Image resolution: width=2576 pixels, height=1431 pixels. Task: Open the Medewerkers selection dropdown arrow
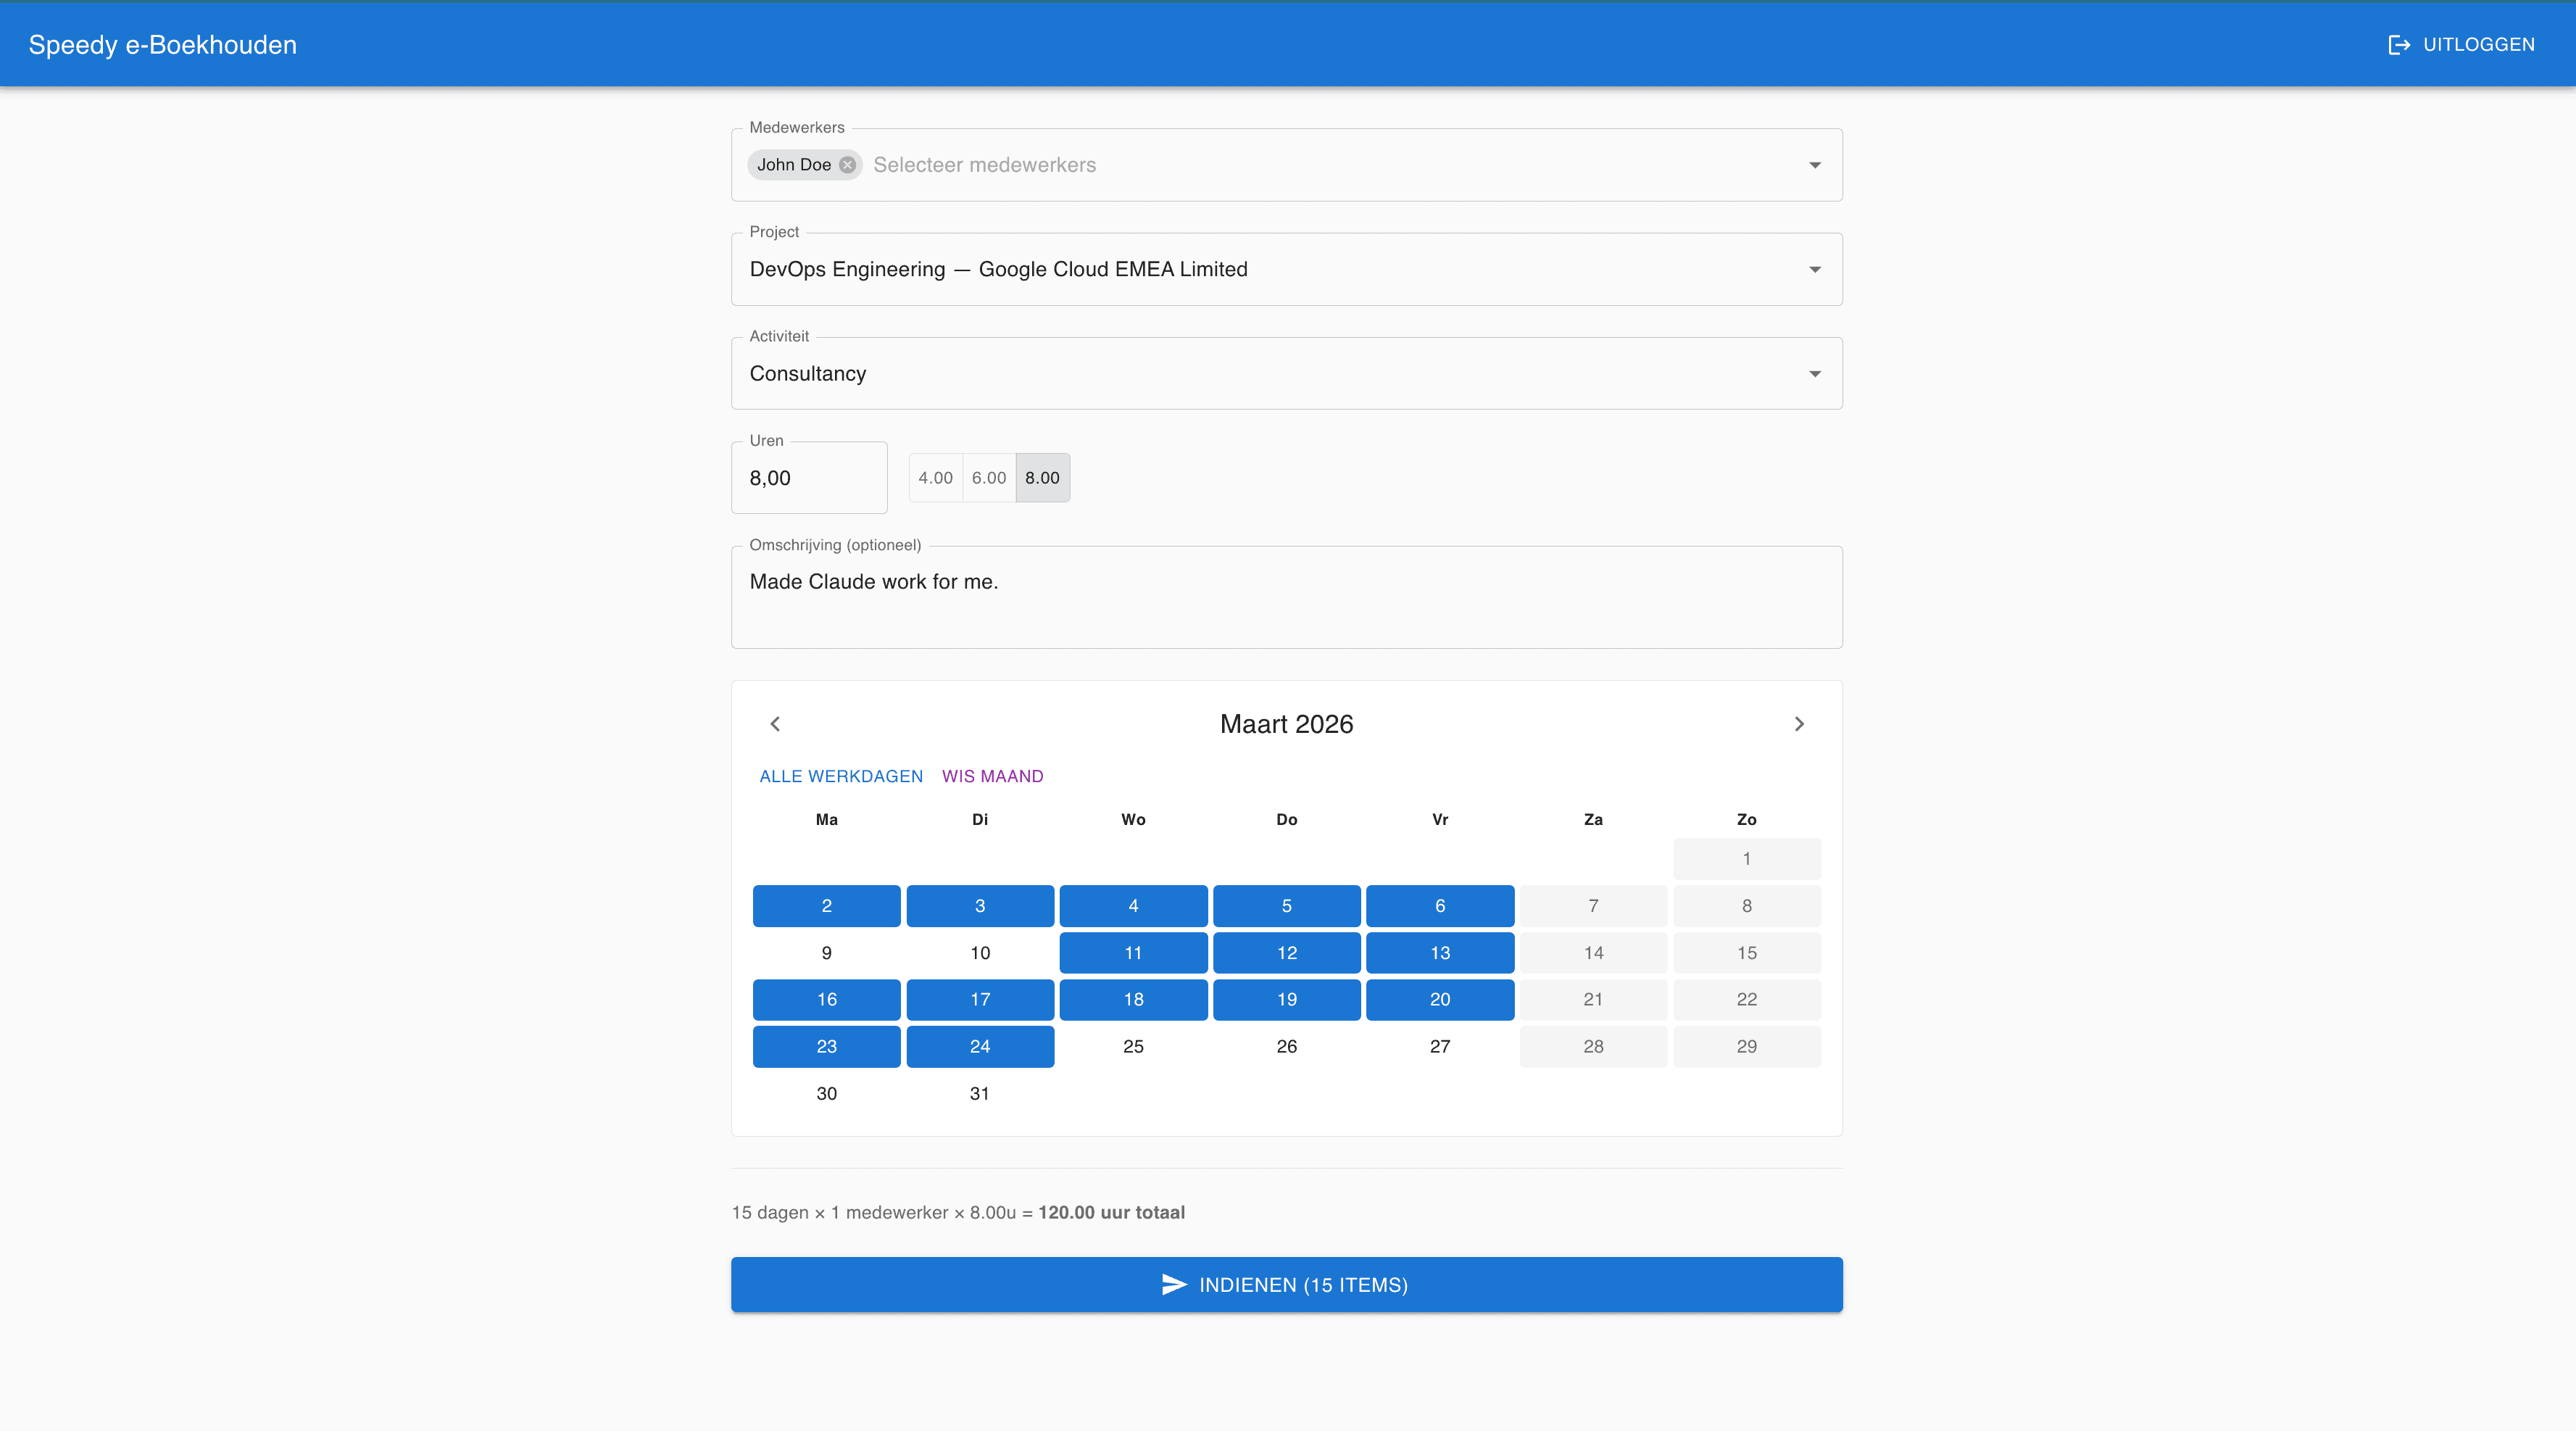pos(1815,165)
